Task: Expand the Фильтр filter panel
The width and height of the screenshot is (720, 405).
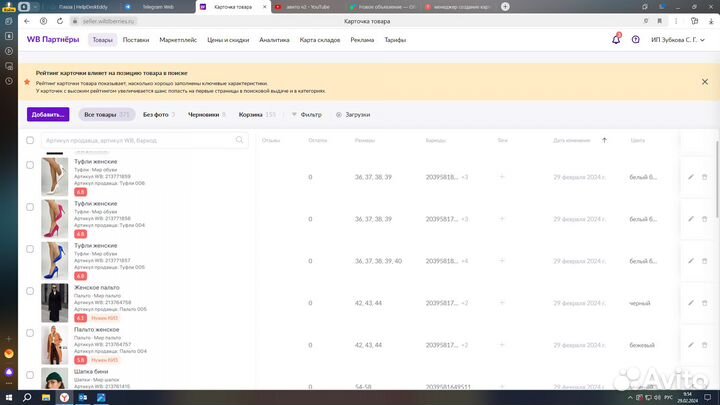Action: click(x=306, y=115)
